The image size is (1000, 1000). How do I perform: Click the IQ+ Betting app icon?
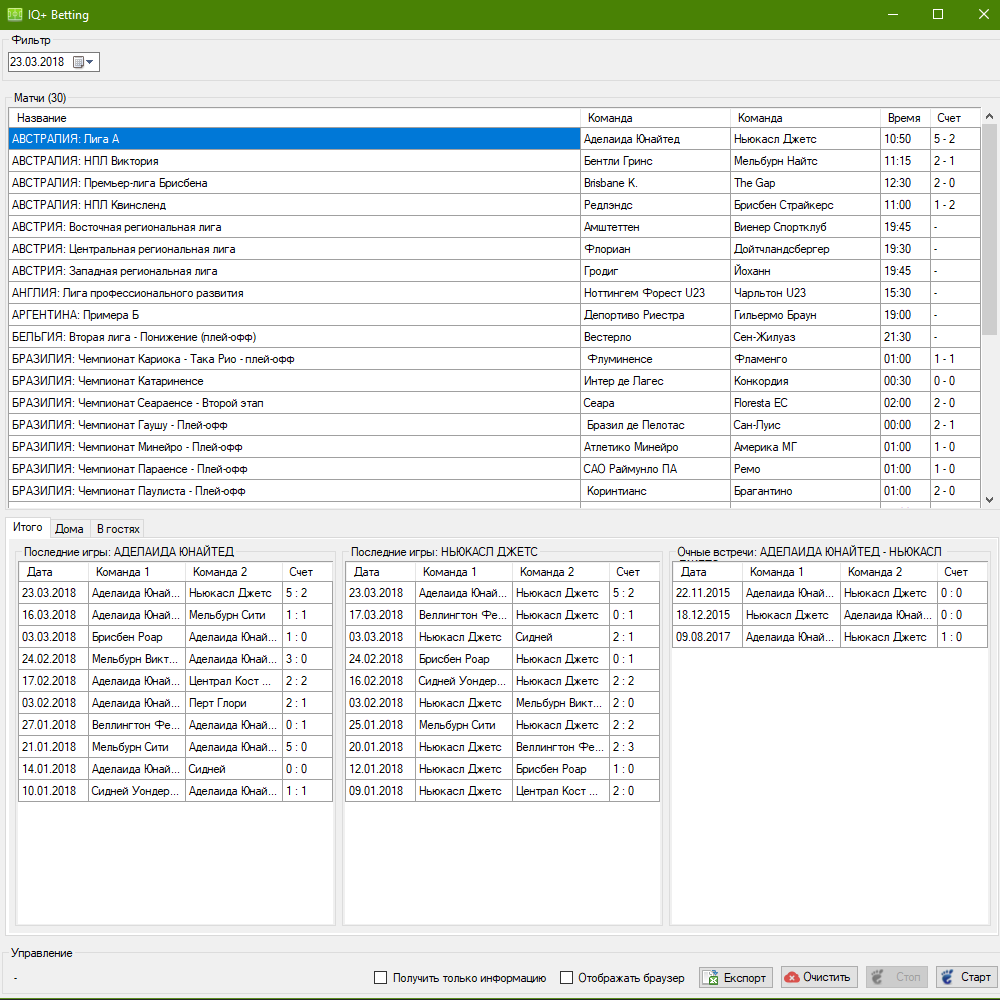coord(14,14)
